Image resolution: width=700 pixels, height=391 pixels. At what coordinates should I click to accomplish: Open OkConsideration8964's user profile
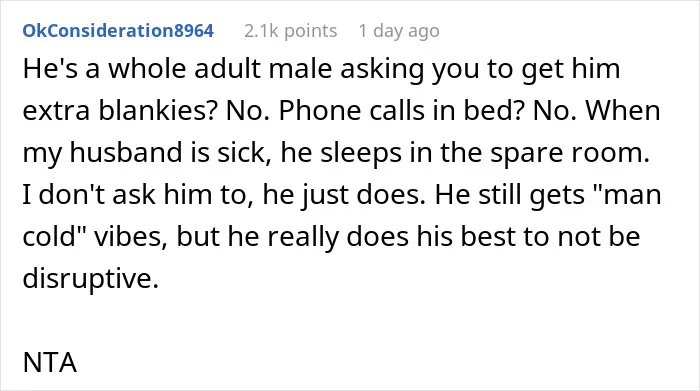point(118,31)
